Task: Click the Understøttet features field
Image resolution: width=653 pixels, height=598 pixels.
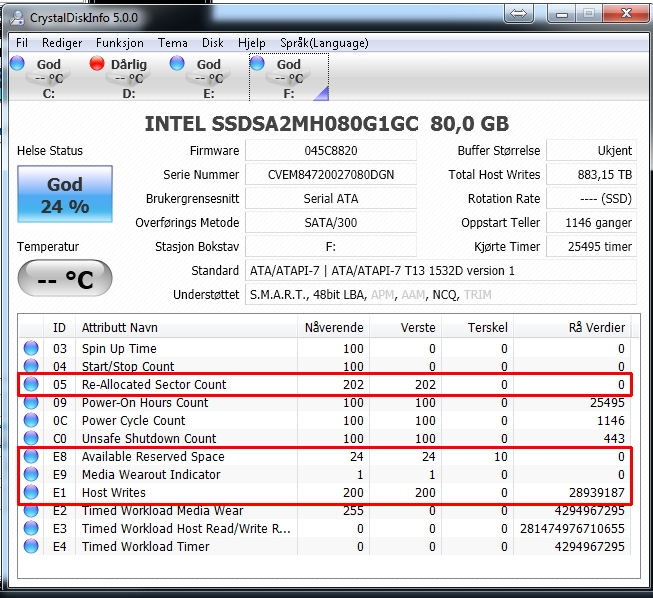Action: 441,295
